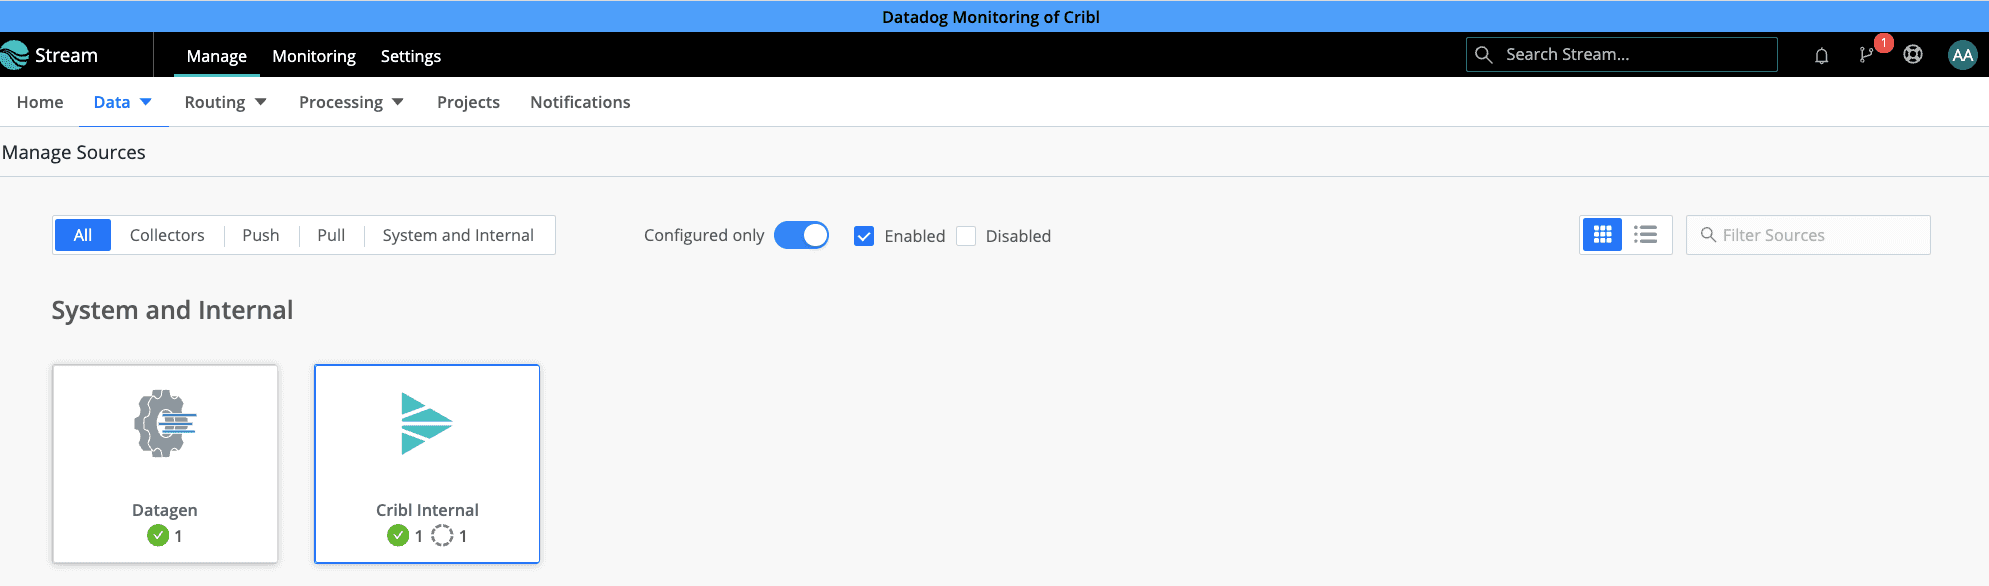This screenshot has width=1989, height=586.
Task: Go to the Projects page
Action: [468, 102]
